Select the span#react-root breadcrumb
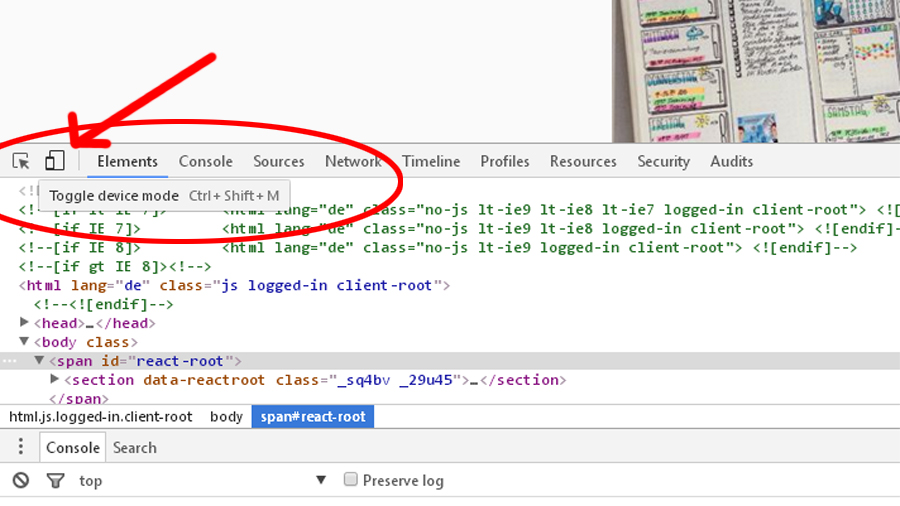Viewport: 900px width, 506px height. [x=313, y=417]
